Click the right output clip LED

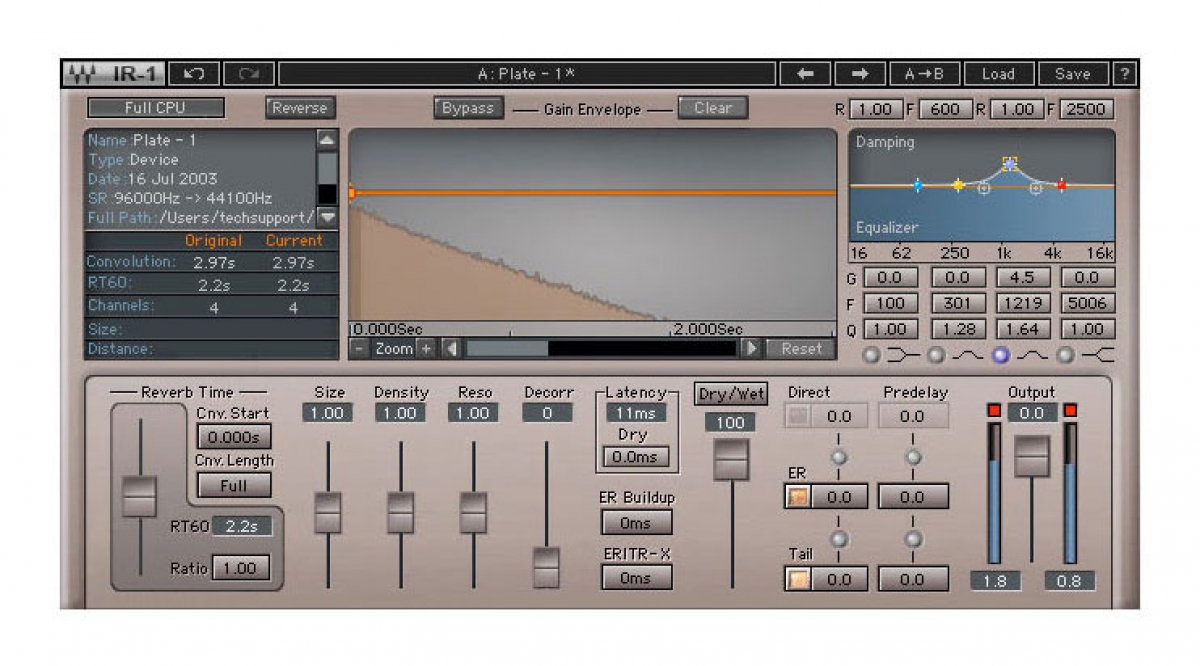(x=1070, y=411)
